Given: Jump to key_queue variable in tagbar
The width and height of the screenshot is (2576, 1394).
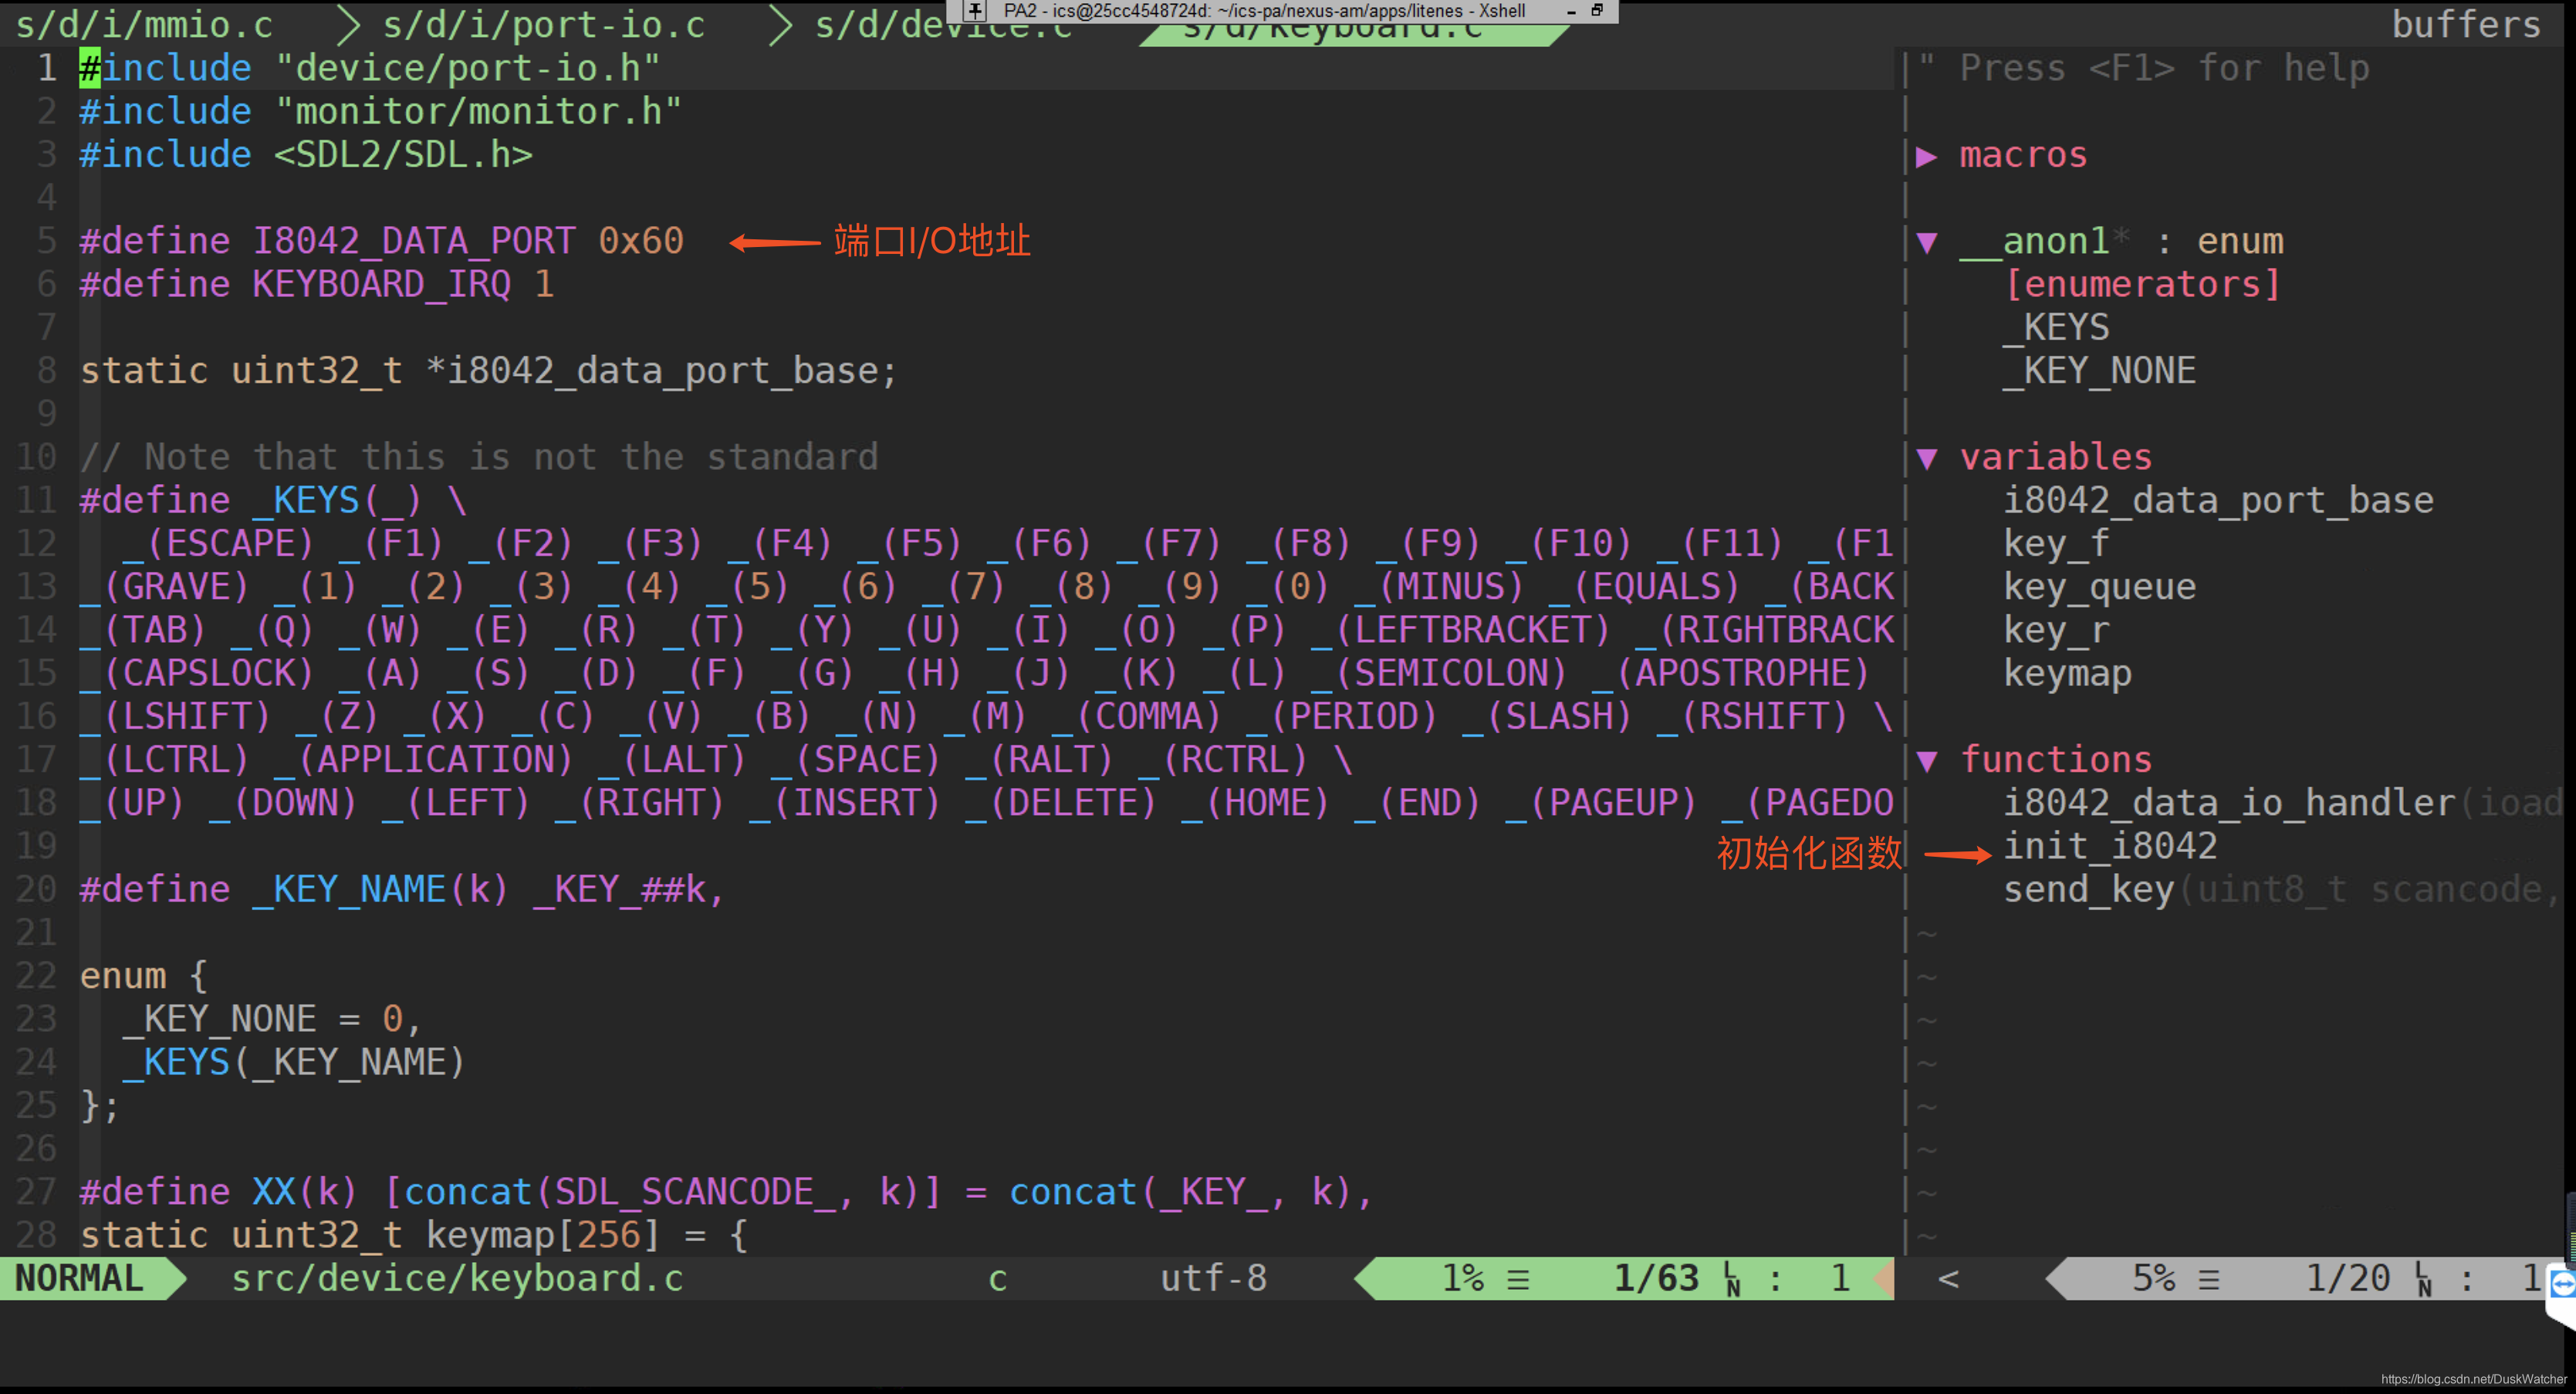Looking at the screenshot, I should [x=2099, y=587].
